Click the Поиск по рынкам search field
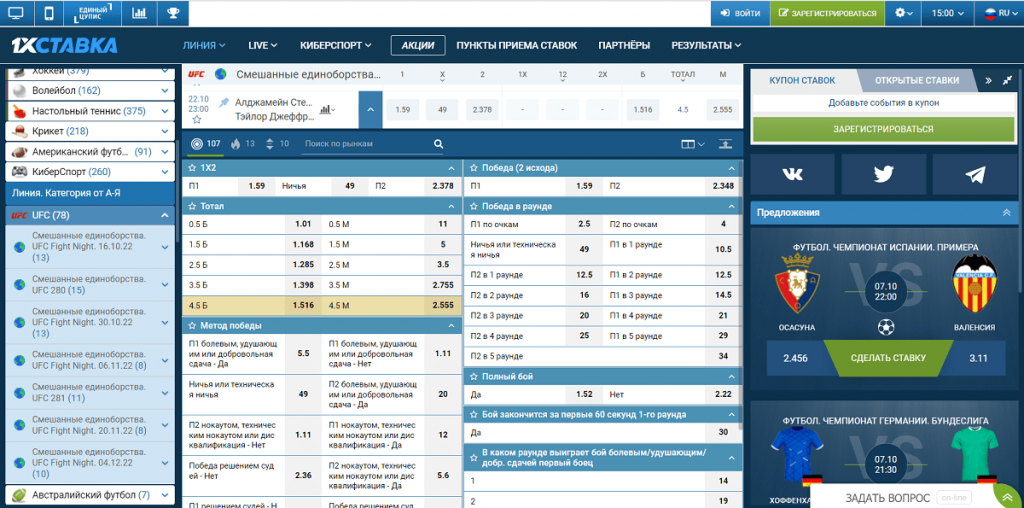The width and height of the screenshot is (1024, 508). pyautogui.click(x=365, y=144)
